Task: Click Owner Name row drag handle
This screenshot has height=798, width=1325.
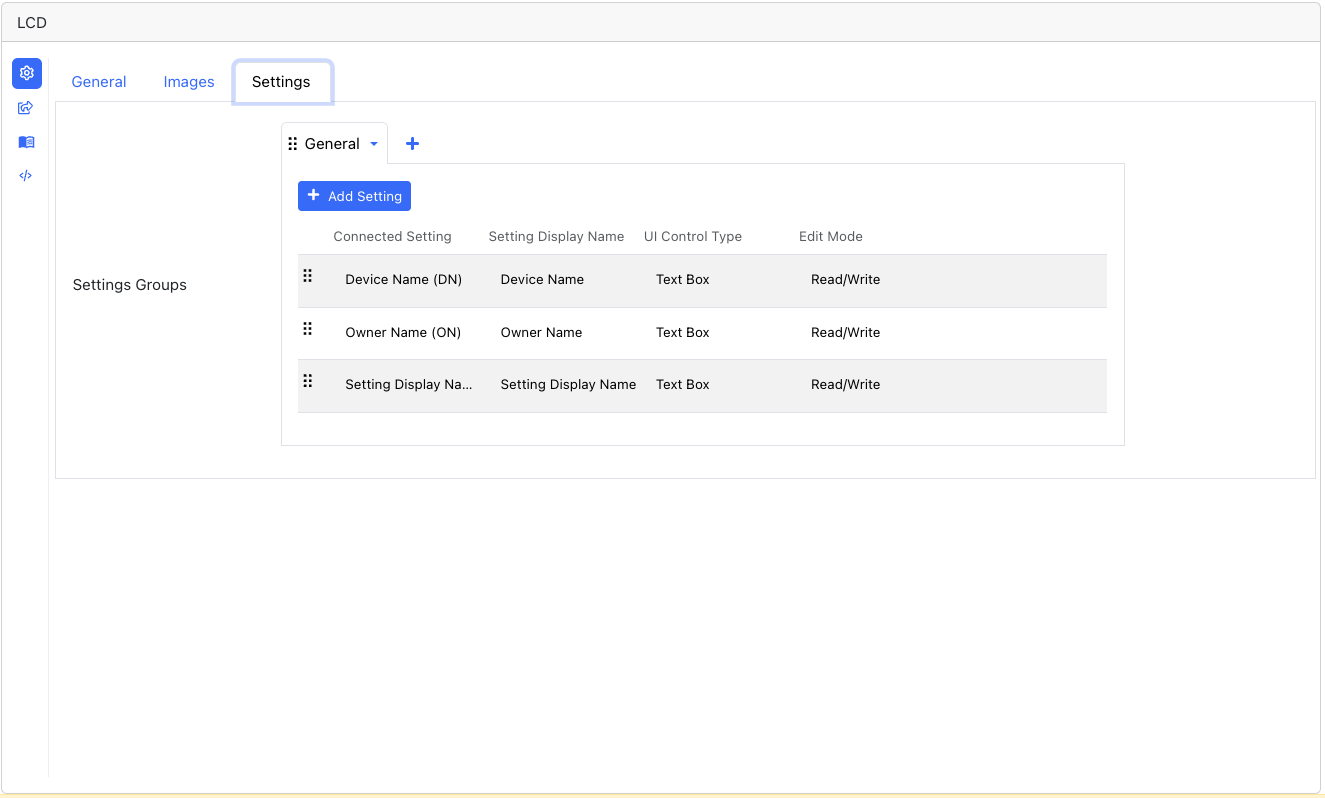Action: [x=308, y=328]
